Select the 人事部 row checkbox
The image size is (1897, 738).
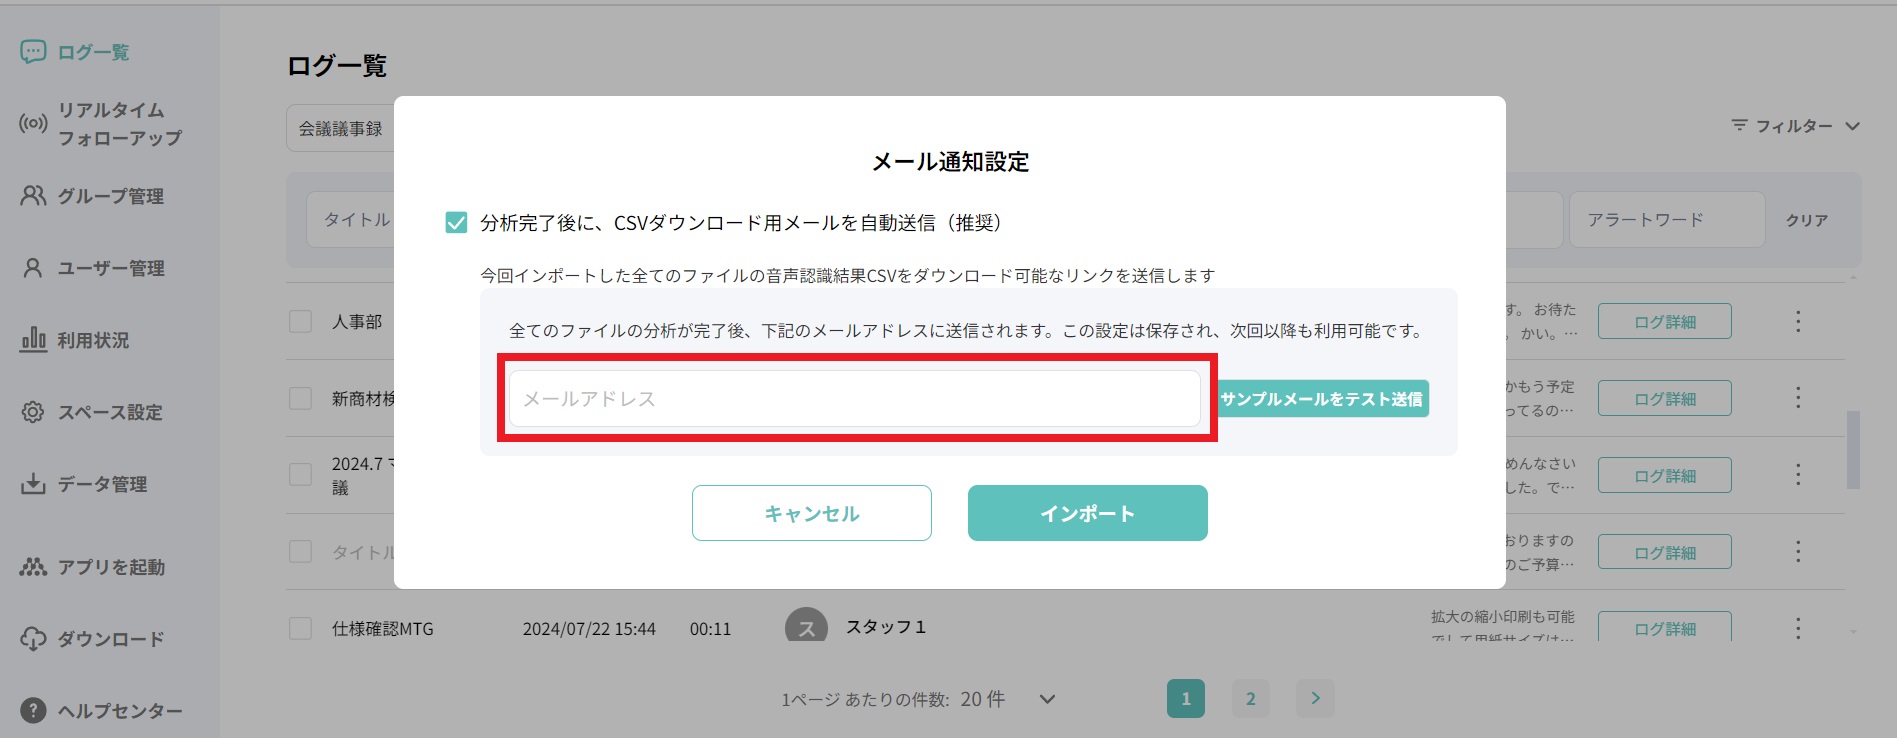tap(300, 321)
